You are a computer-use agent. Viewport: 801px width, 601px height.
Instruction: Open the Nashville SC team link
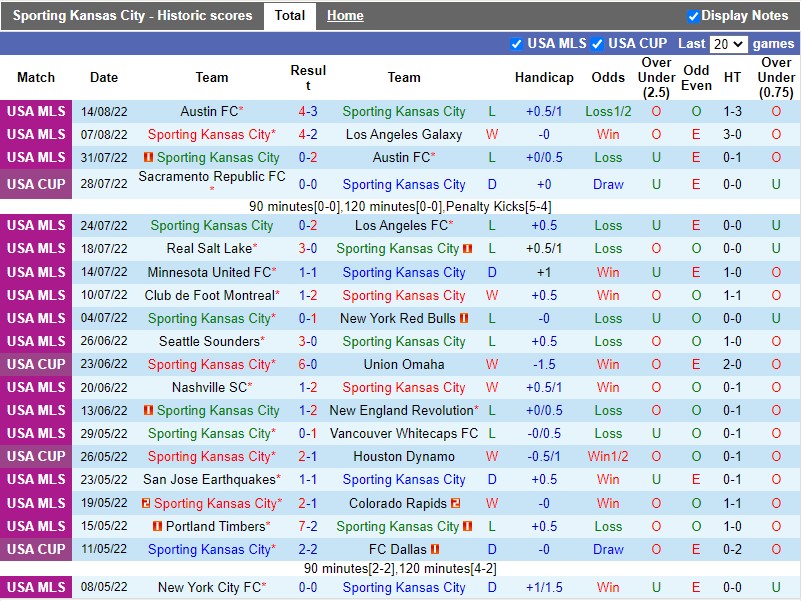[209, 387]
